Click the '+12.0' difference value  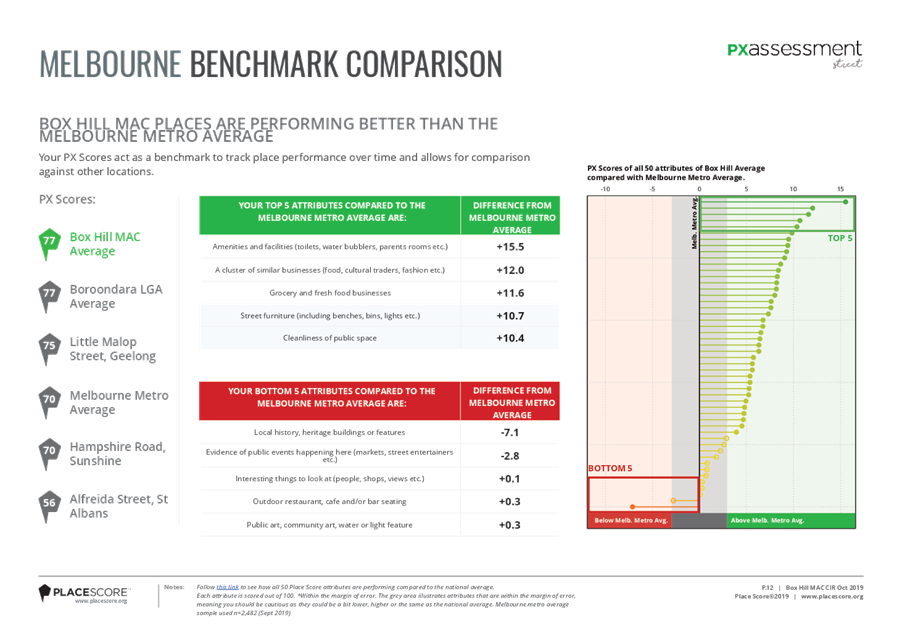(510, 270)
